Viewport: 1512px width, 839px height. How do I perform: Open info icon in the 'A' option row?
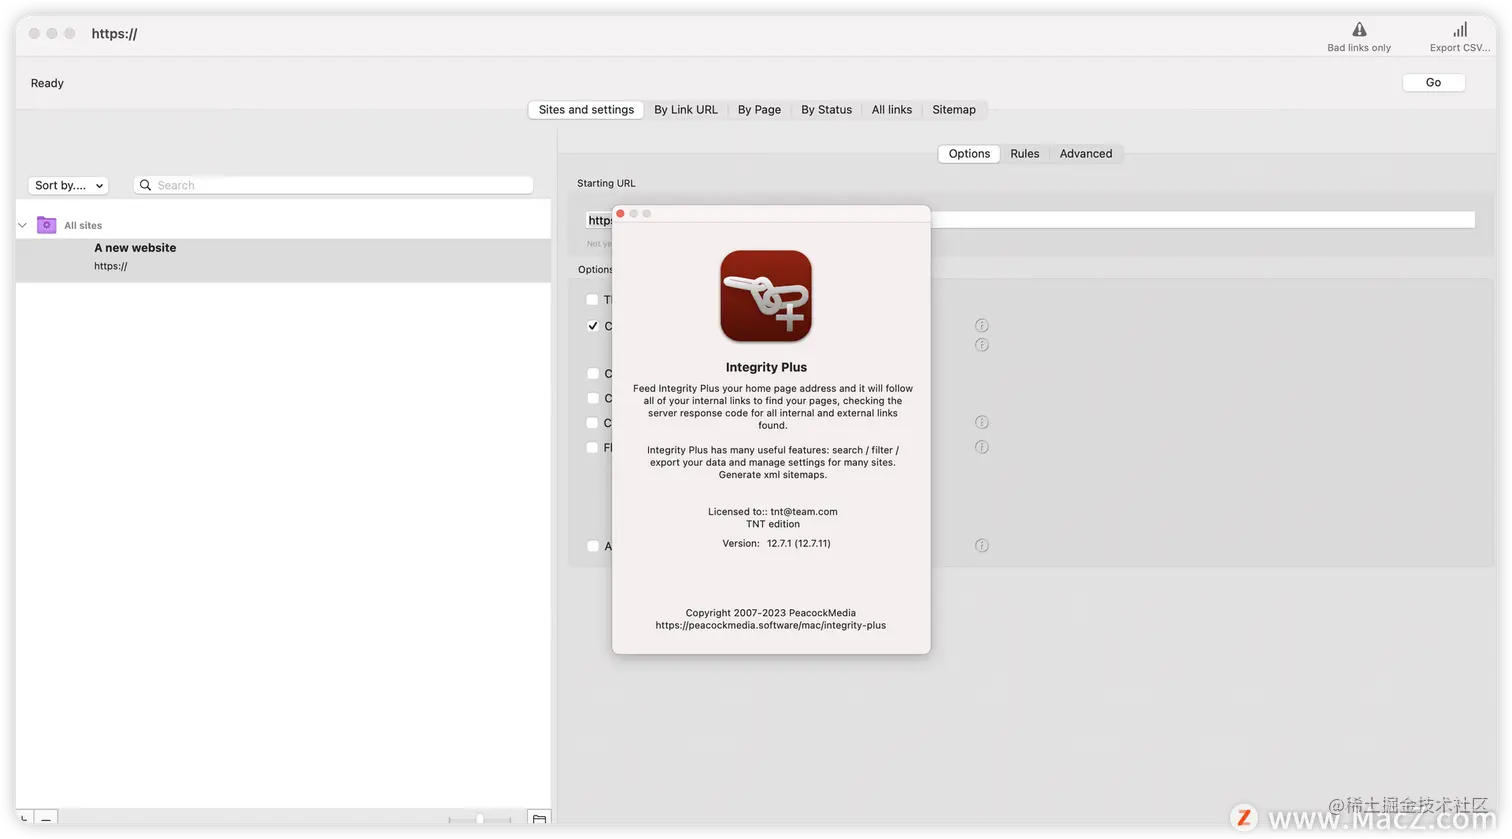click(982, 545)
